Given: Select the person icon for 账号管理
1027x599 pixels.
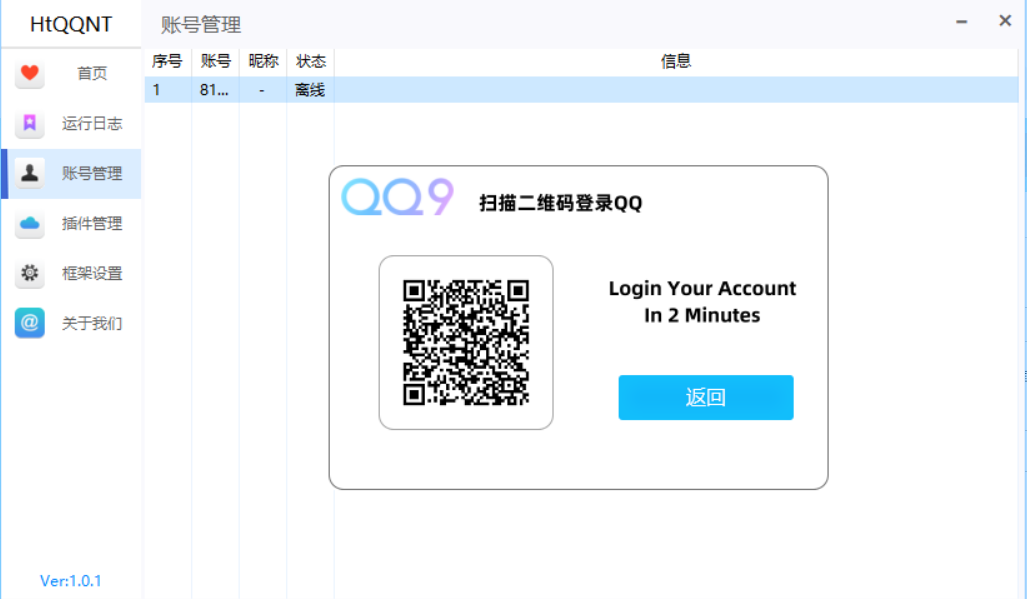Looking at the screenshot, I should (29, 173).
